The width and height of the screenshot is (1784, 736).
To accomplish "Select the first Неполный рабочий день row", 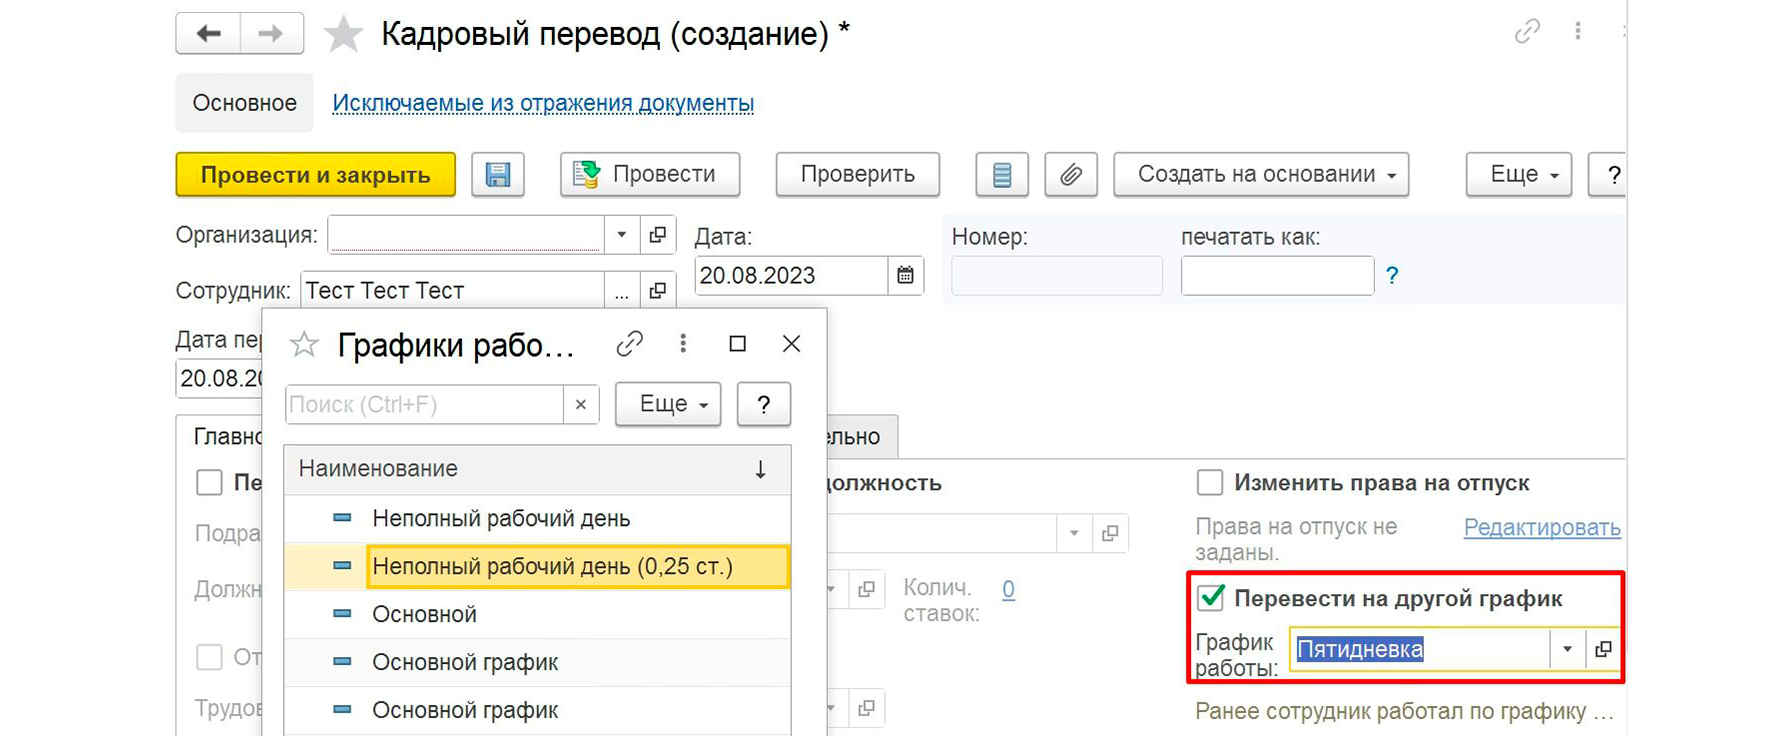I will click(537, 519).
